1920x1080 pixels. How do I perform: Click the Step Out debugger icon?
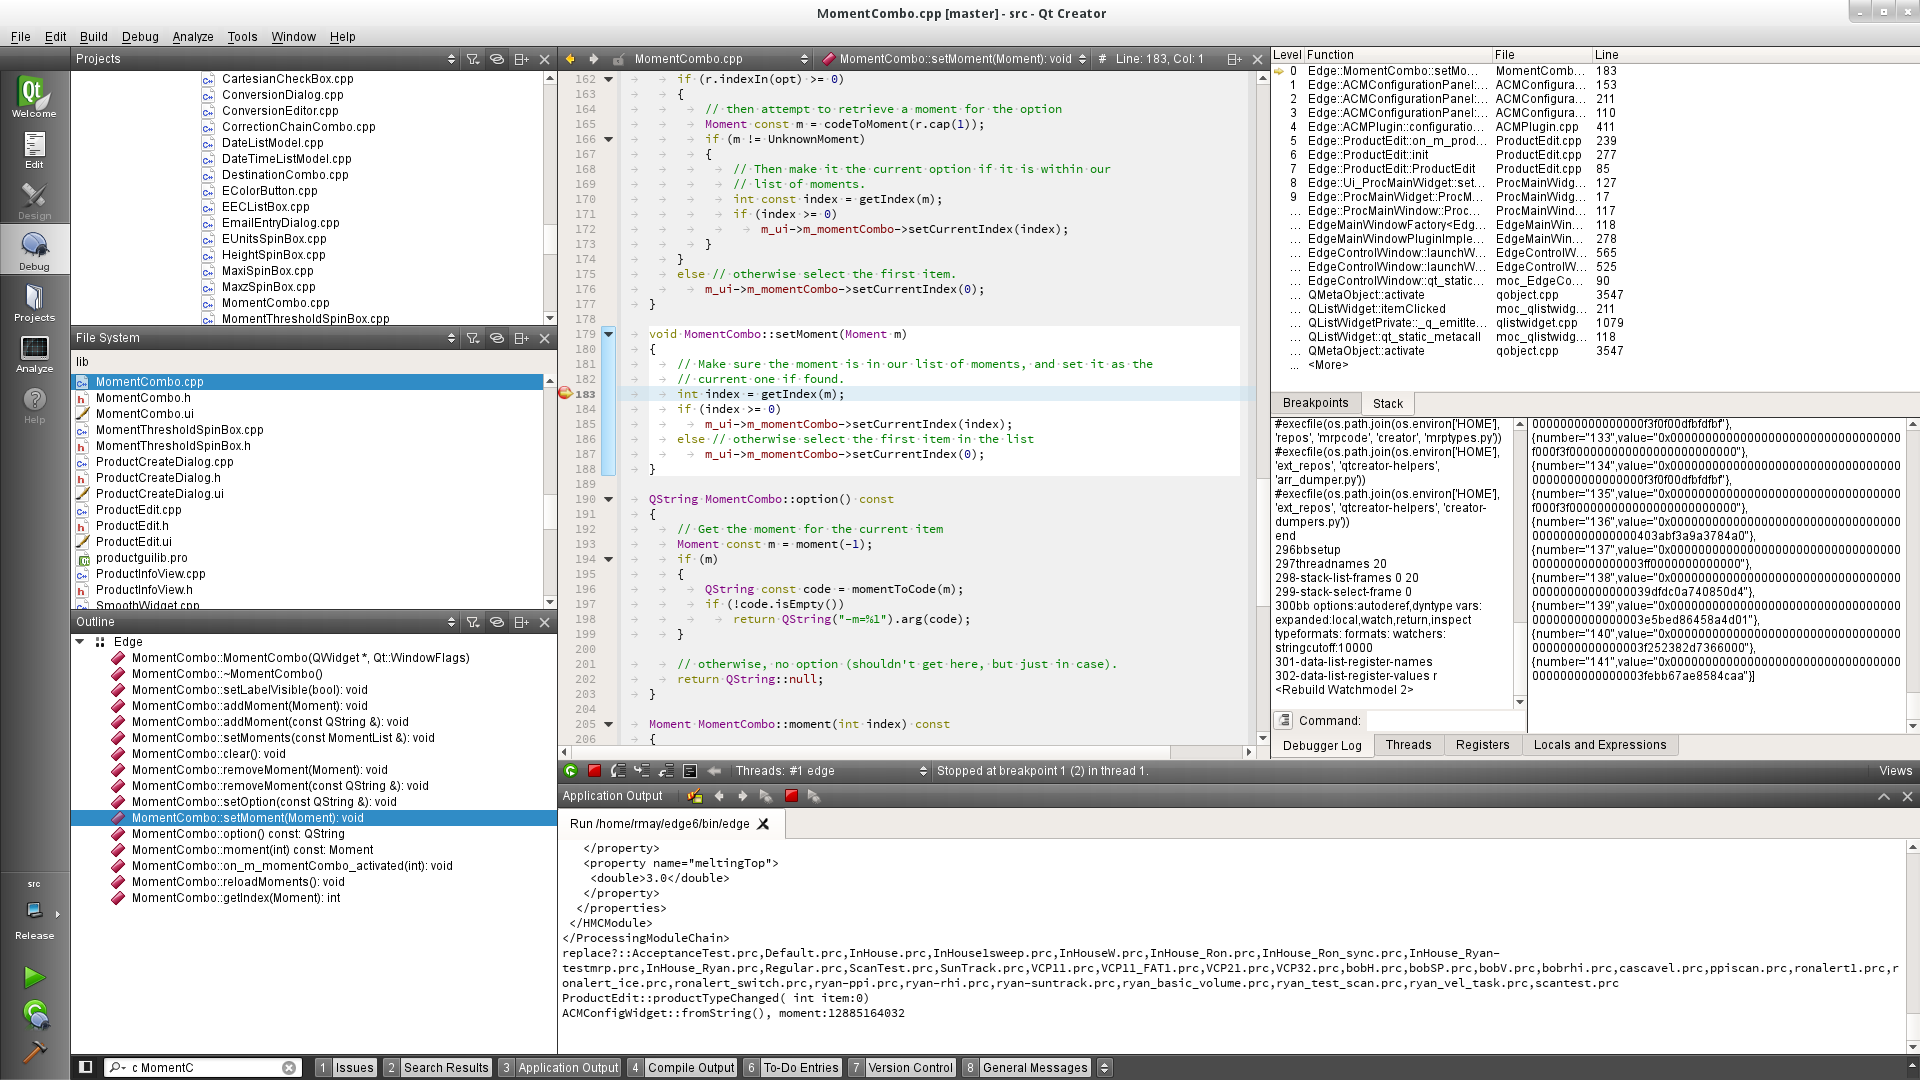666,771
